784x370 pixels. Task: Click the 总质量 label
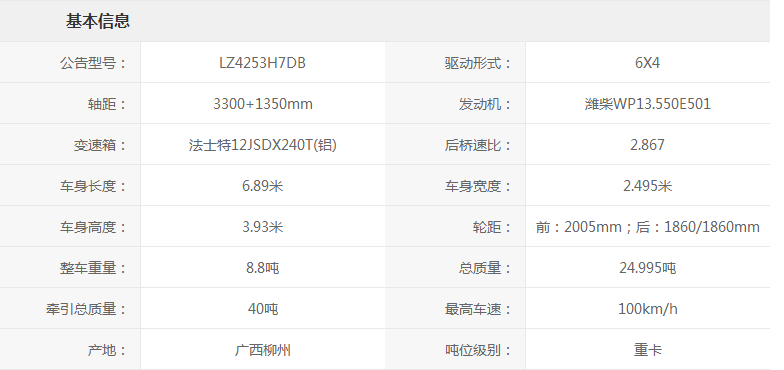484,268
